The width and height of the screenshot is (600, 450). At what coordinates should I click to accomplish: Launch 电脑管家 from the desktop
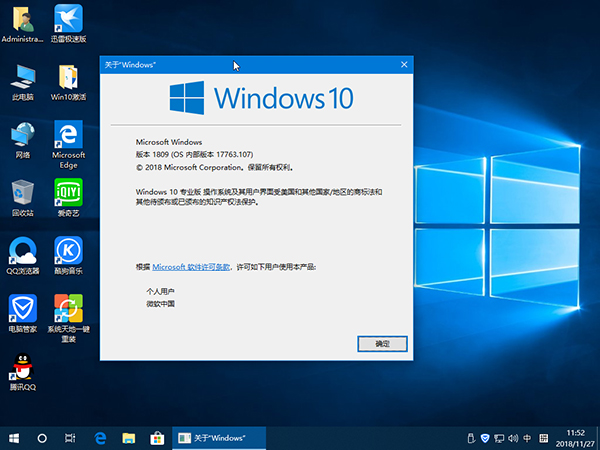(x=22, y=308)
